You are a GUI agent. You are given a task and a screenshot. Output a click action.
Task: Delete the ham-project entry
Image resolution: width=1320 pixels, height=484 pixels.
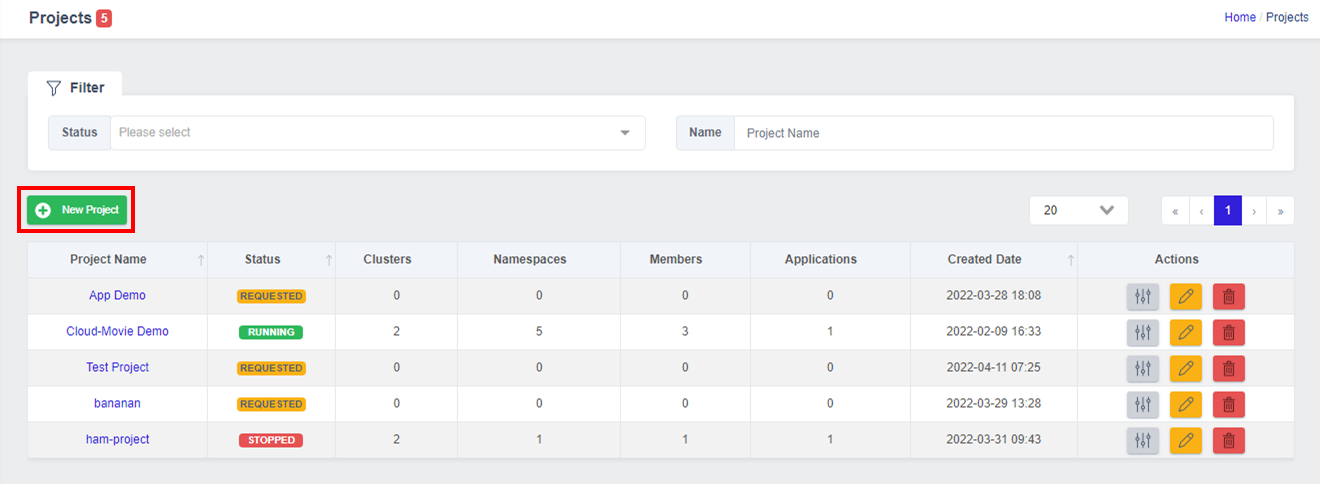(x=1229, y=440)
